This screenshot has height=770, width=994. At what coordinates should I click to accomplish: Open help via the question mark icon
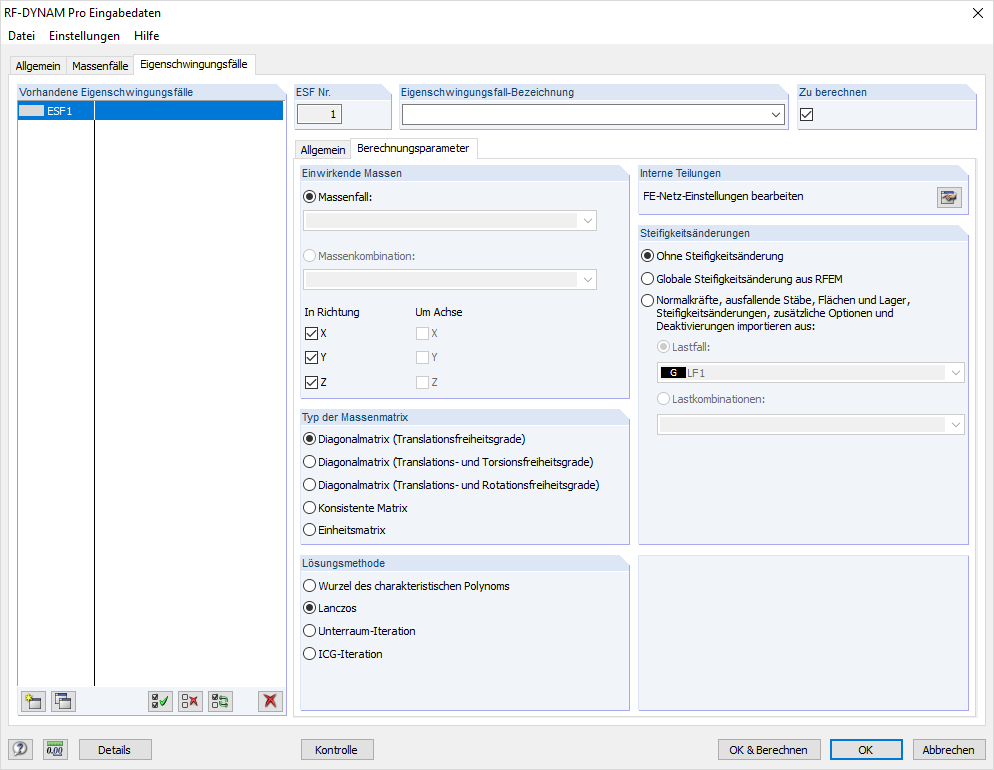20,748
